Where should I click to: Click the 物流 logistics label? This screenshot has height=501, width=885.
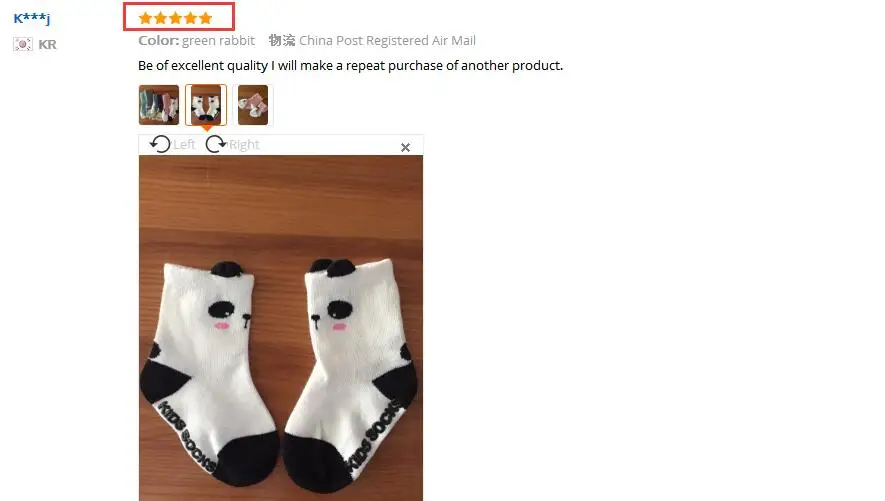tap(282, 40)
